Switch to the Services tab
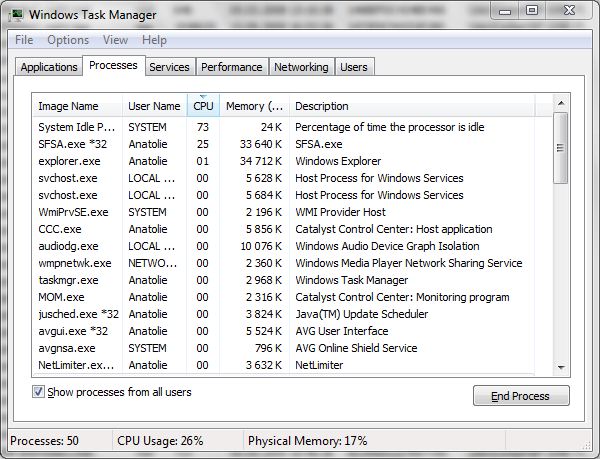The height and width of the screenshot is (459, 600). [169, 67]
